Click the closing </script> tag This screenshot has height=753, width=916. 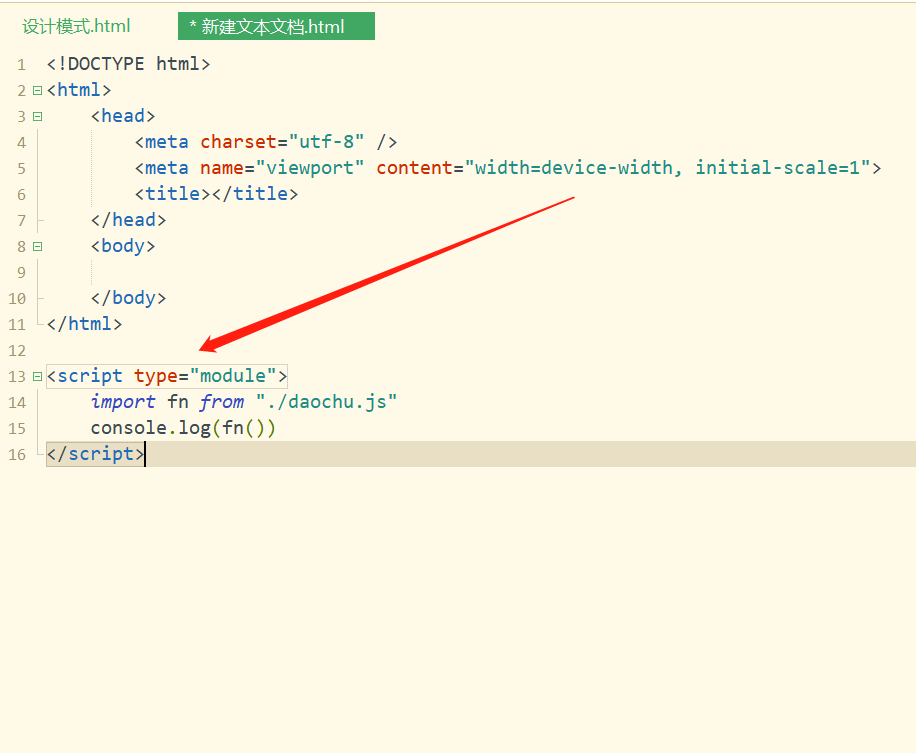click(x=93, y=453)
